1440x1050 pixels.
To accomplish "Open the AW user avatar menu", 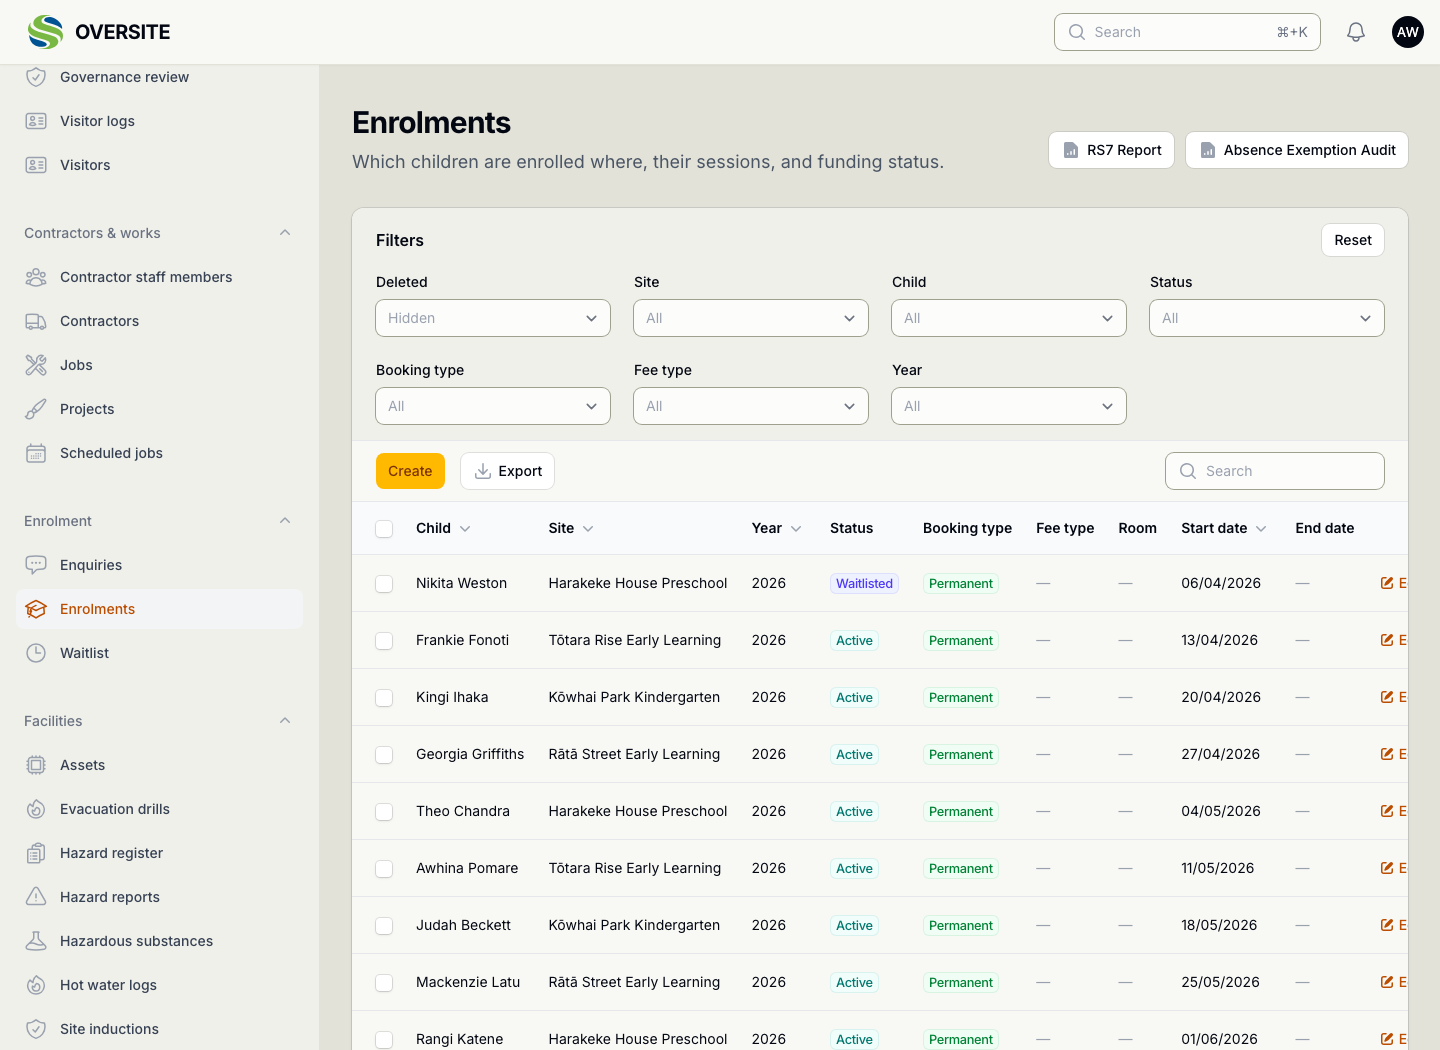I will (x=1408, y=32).
